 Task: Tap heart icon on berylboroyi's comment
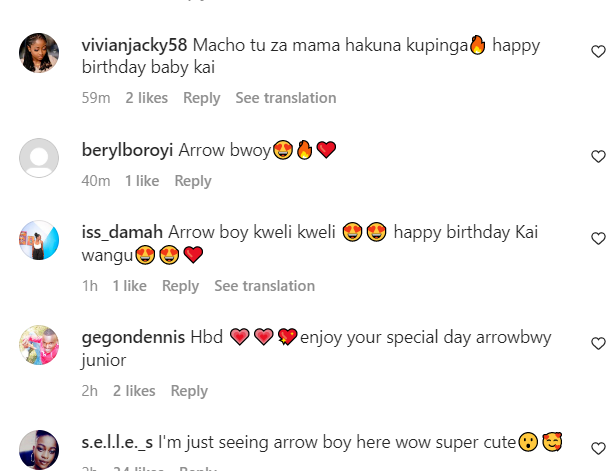coord(598,156)
